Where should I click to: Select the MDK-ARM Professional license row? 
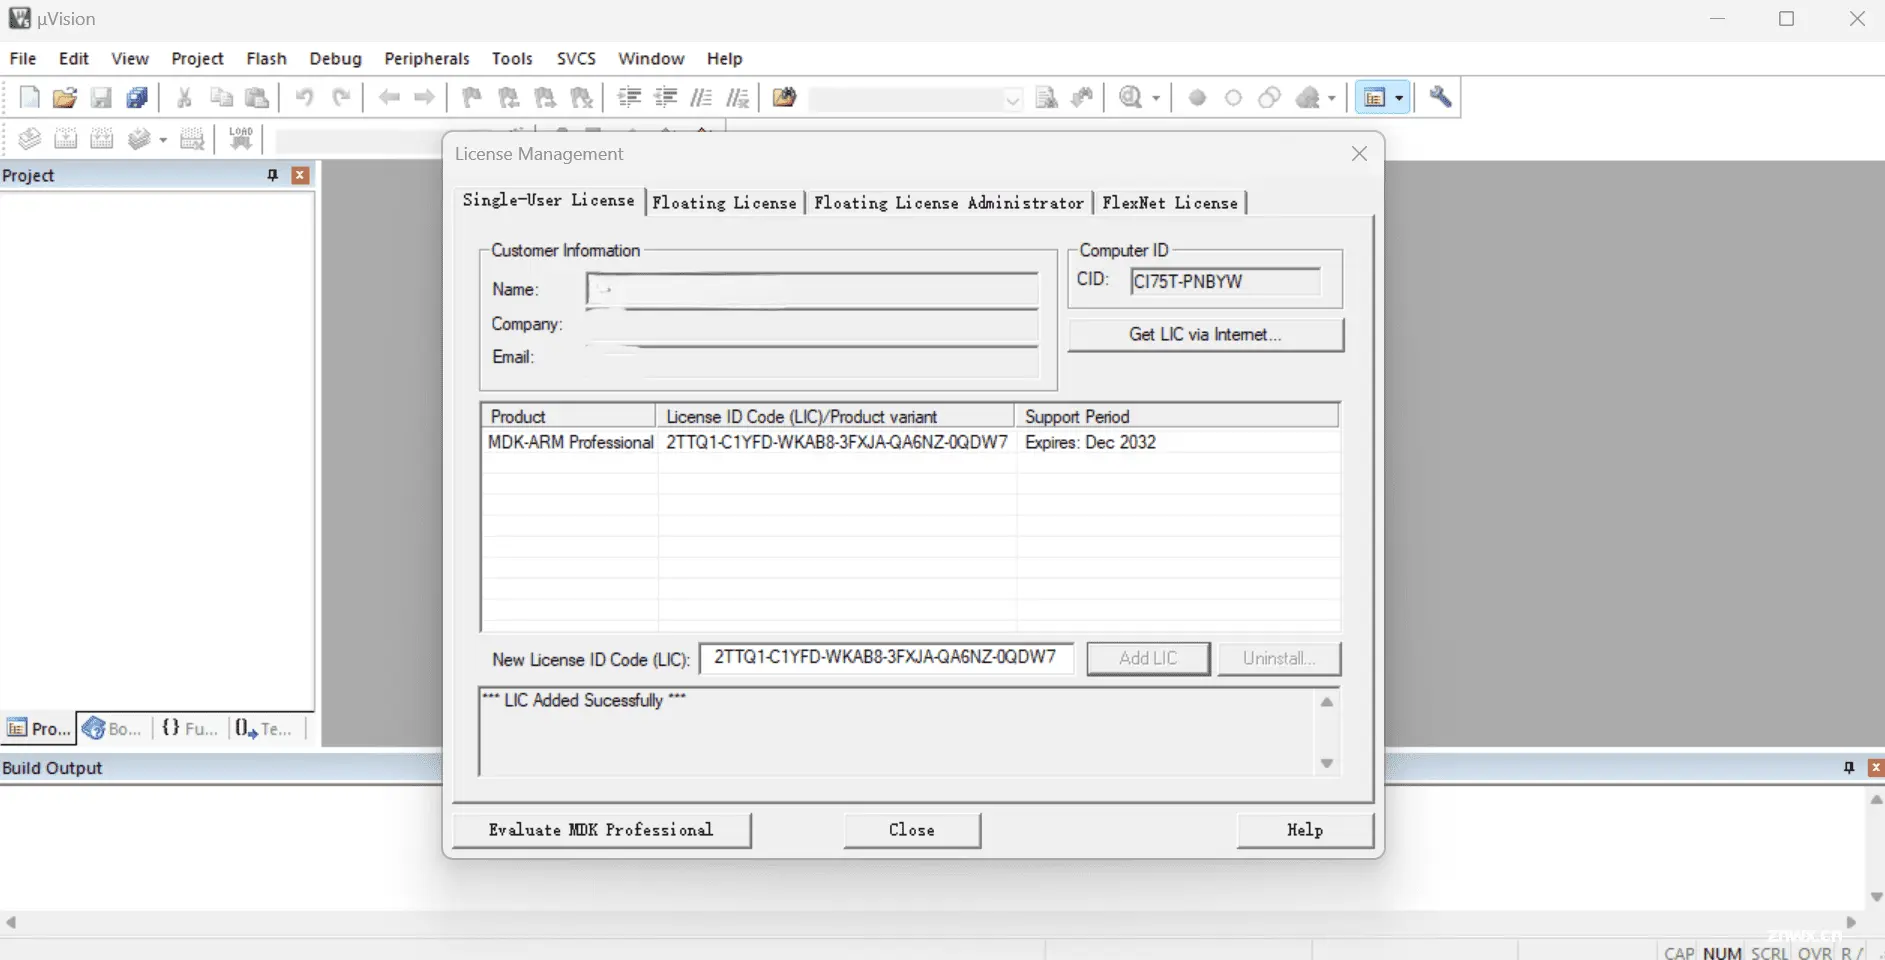click(910, 442)
